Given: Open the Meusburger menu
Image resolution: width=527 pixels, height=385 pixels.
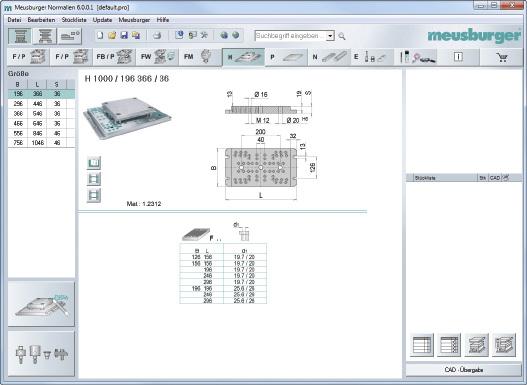Looking at the screenshot, I should point(134,20).
